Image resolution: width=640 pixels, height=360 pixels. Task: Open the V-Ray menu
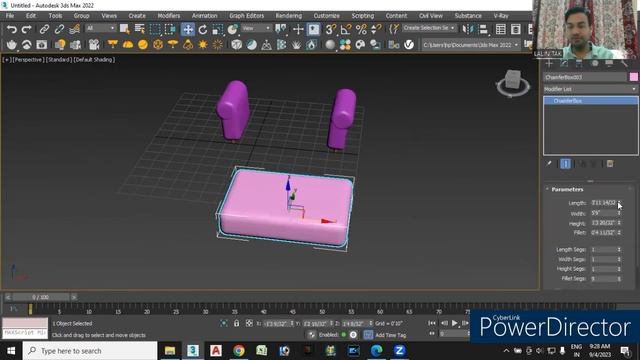pyautogui.click(x=501, y=16)
